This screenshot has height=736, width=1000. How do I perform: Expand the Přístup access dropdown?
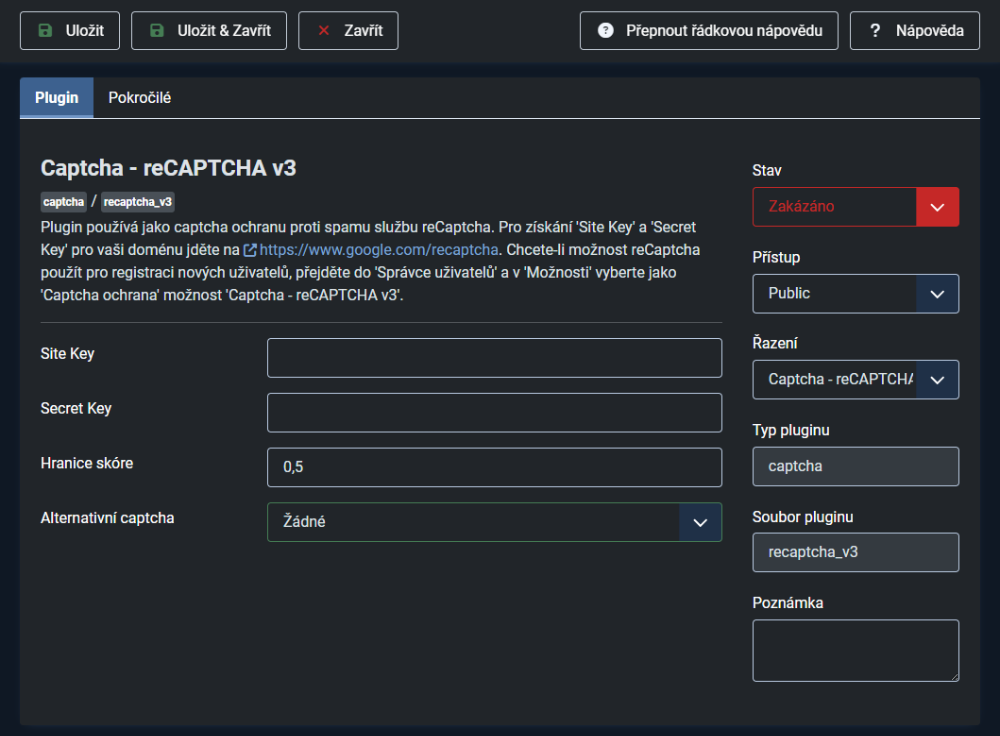855,294
